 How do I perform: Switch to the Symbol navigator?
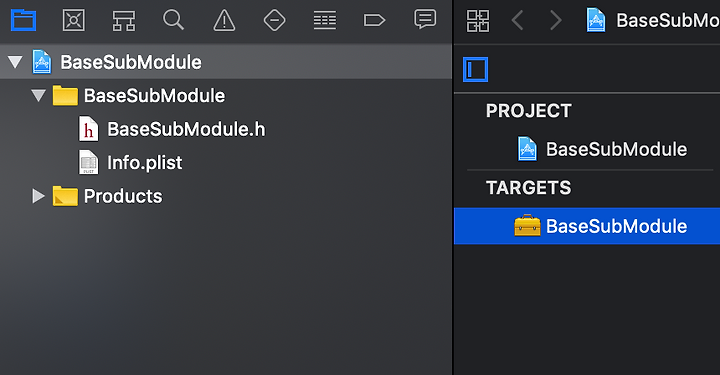[x=124, y=21]
